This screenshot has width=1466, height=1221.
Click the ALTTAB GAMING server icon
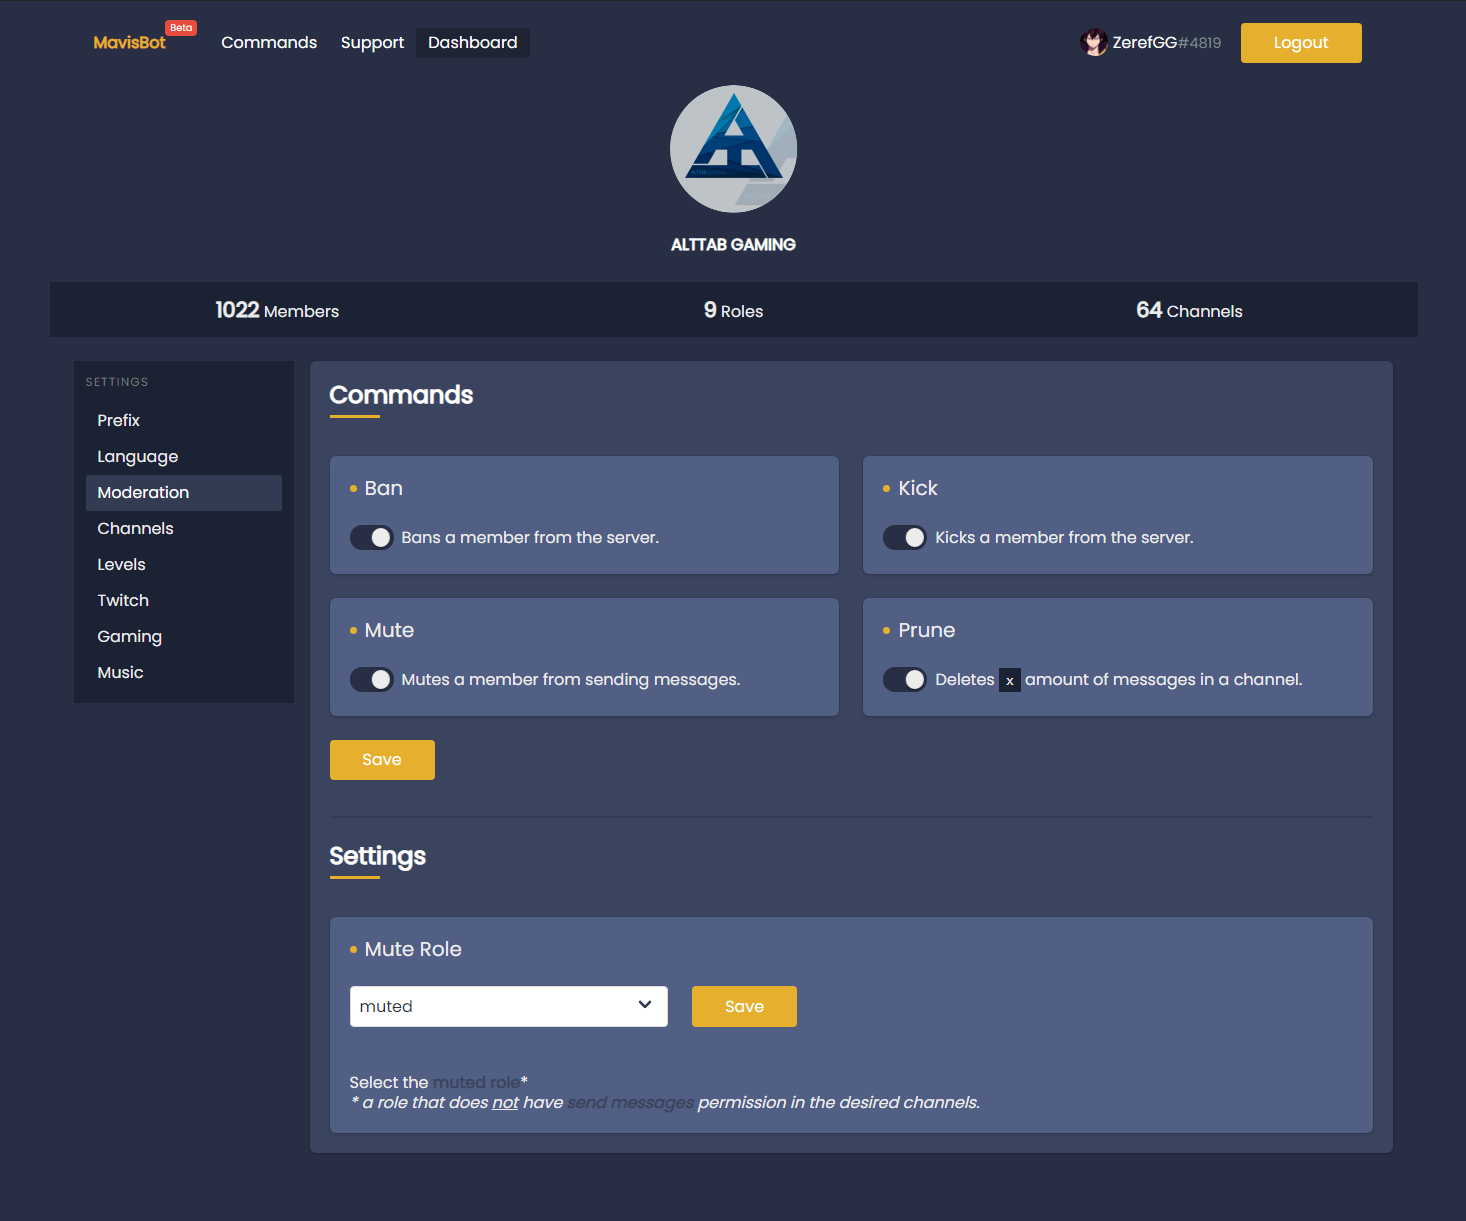coord(733,149)
